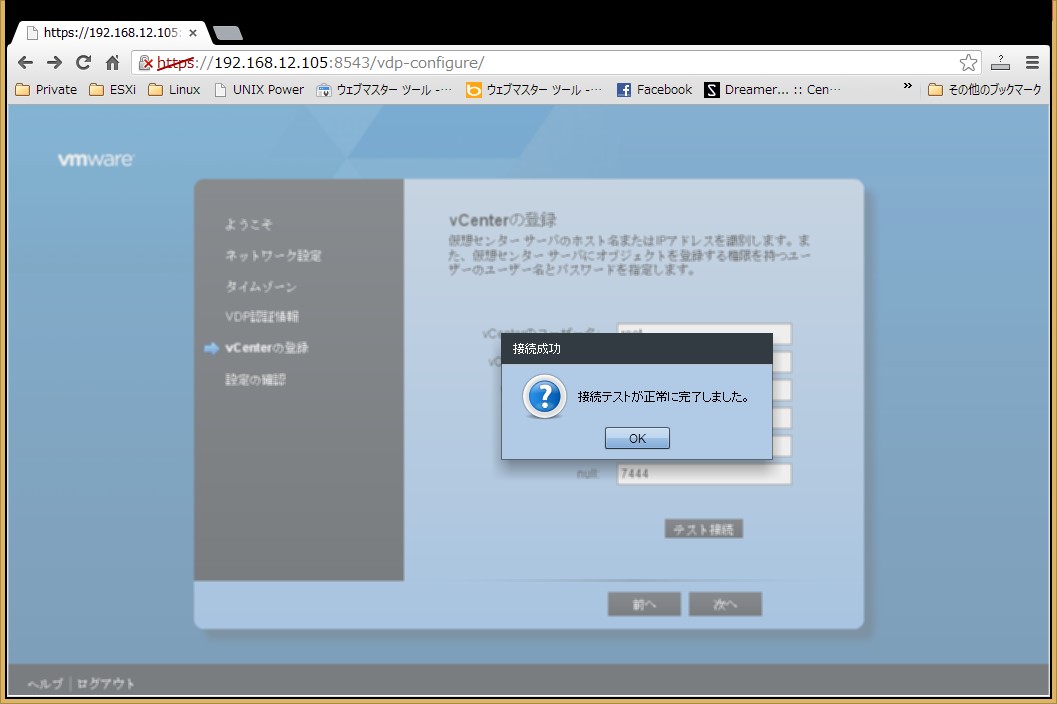
Task: Click the extension icon beside the star
Action: click(x=1000, y=63)
